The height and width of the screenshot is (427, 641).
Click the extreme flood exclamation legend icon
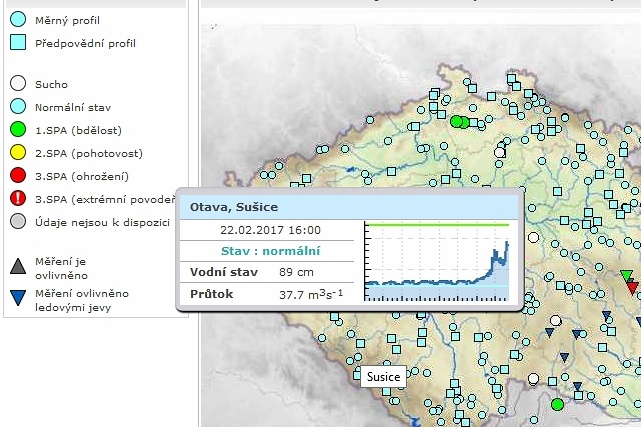tap(18, 199)
